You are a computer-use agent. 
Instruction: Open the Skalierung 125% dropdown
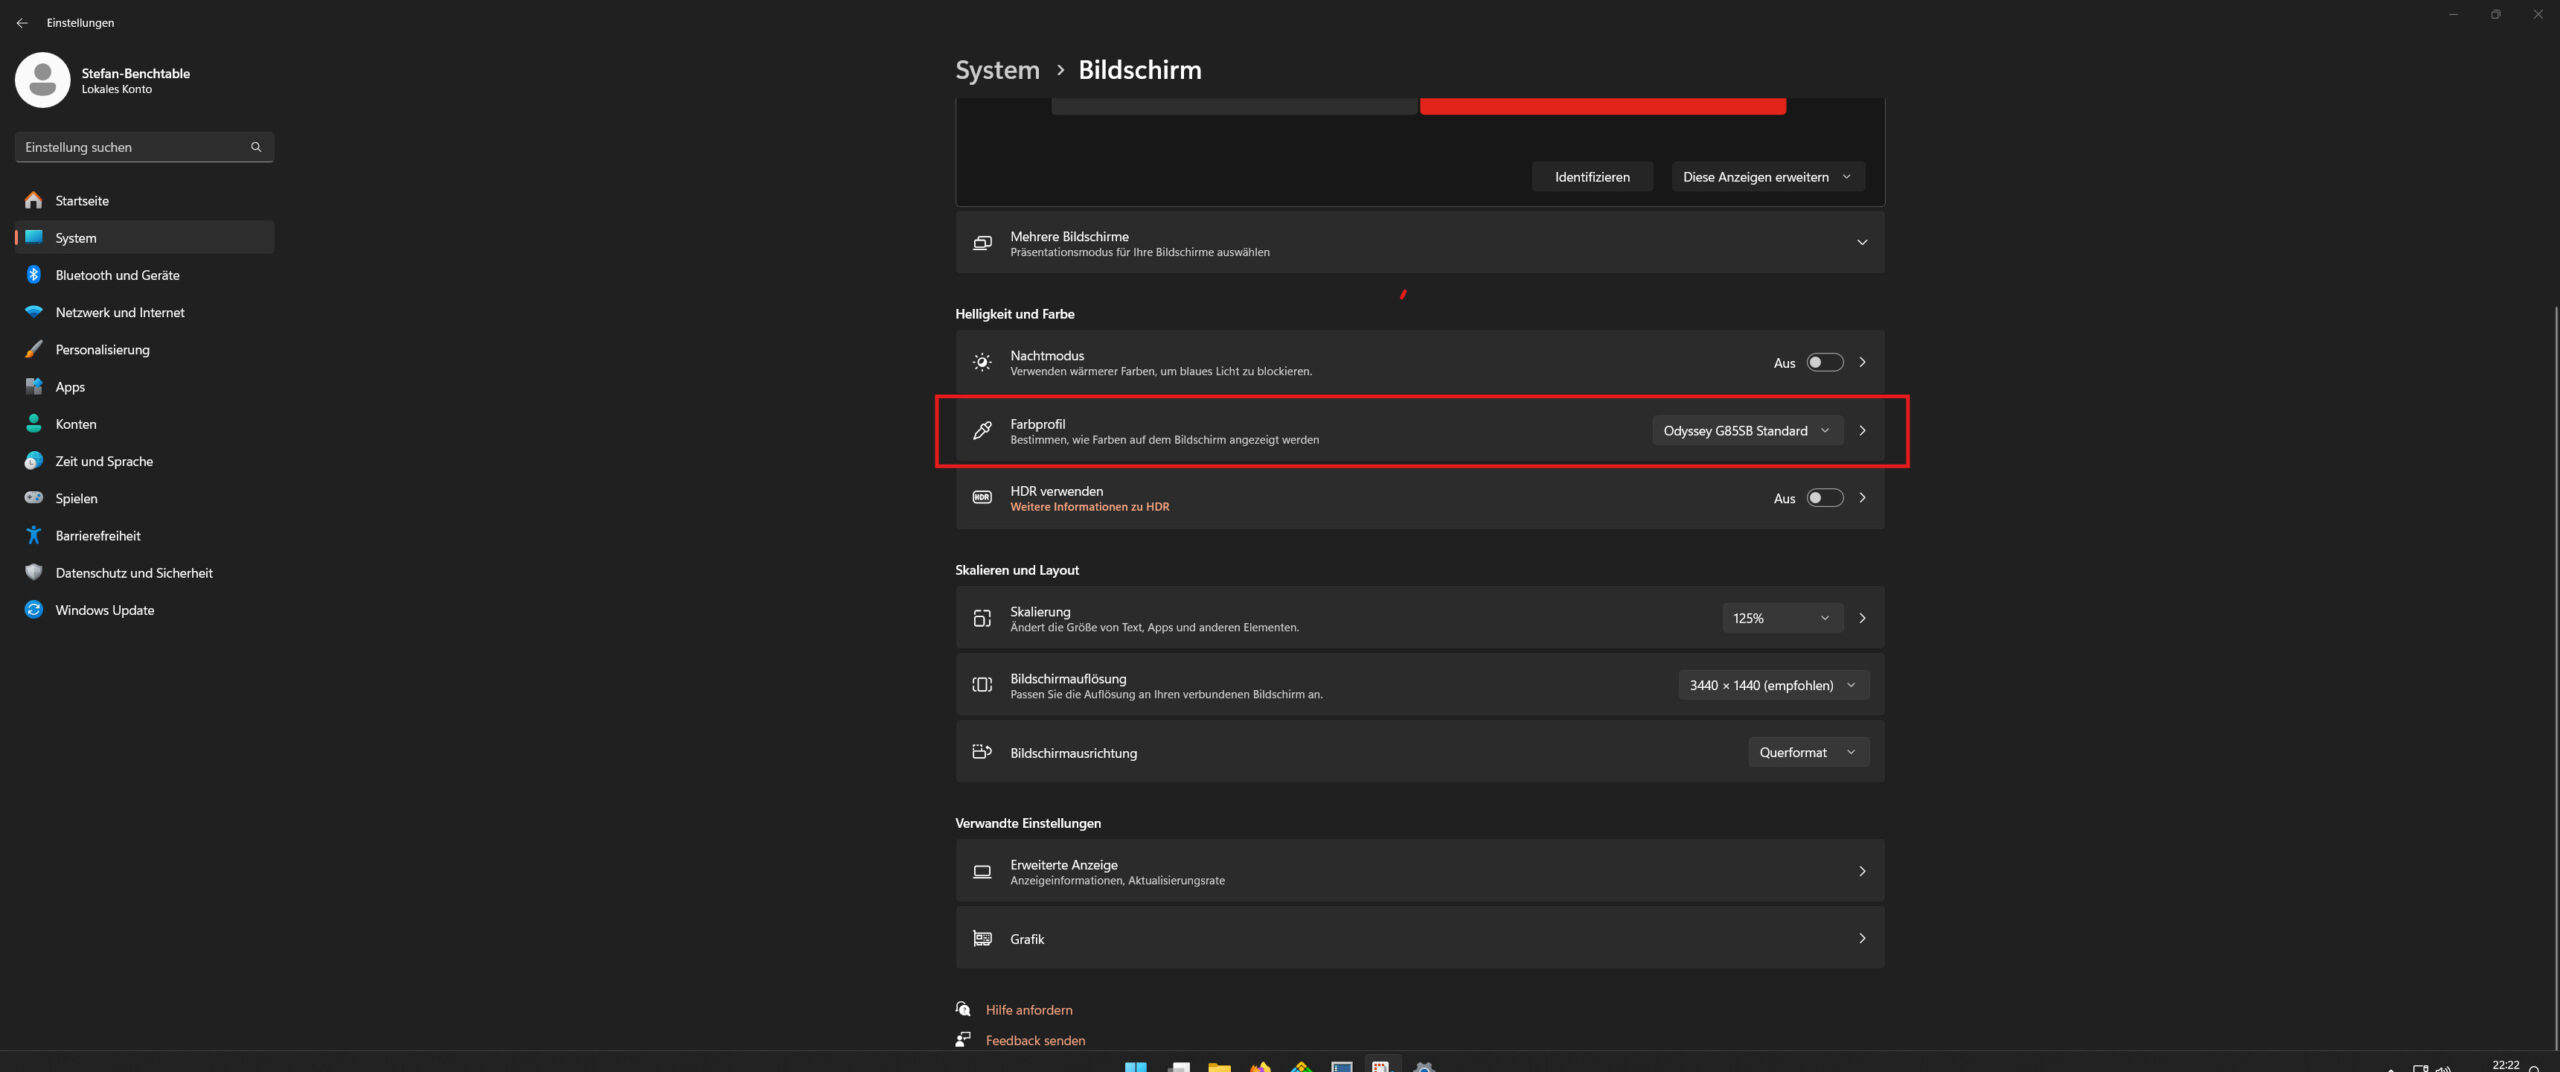(1782, 617)
